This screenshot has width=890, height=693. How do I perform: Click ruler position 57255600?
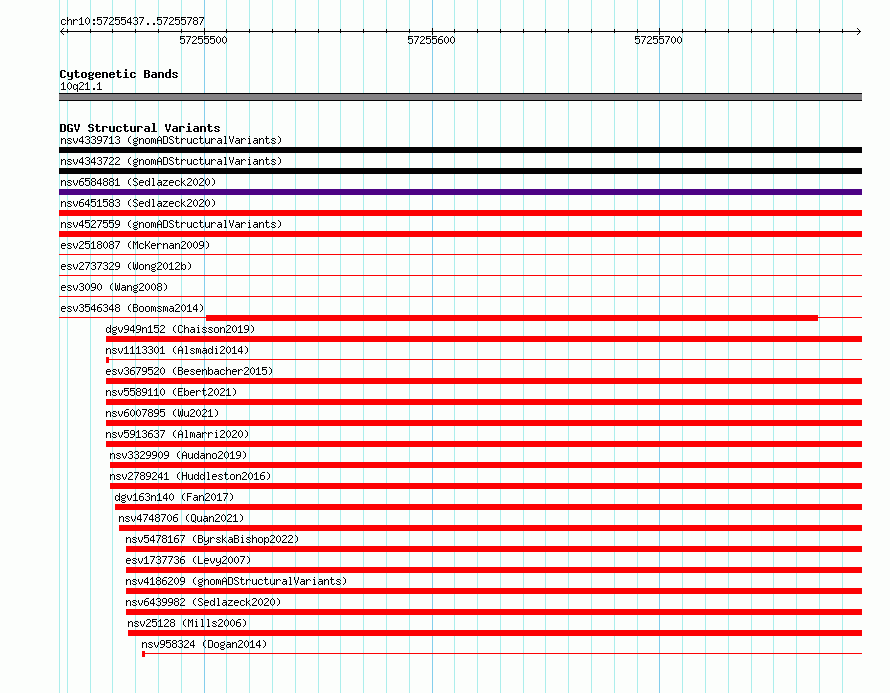431,40
